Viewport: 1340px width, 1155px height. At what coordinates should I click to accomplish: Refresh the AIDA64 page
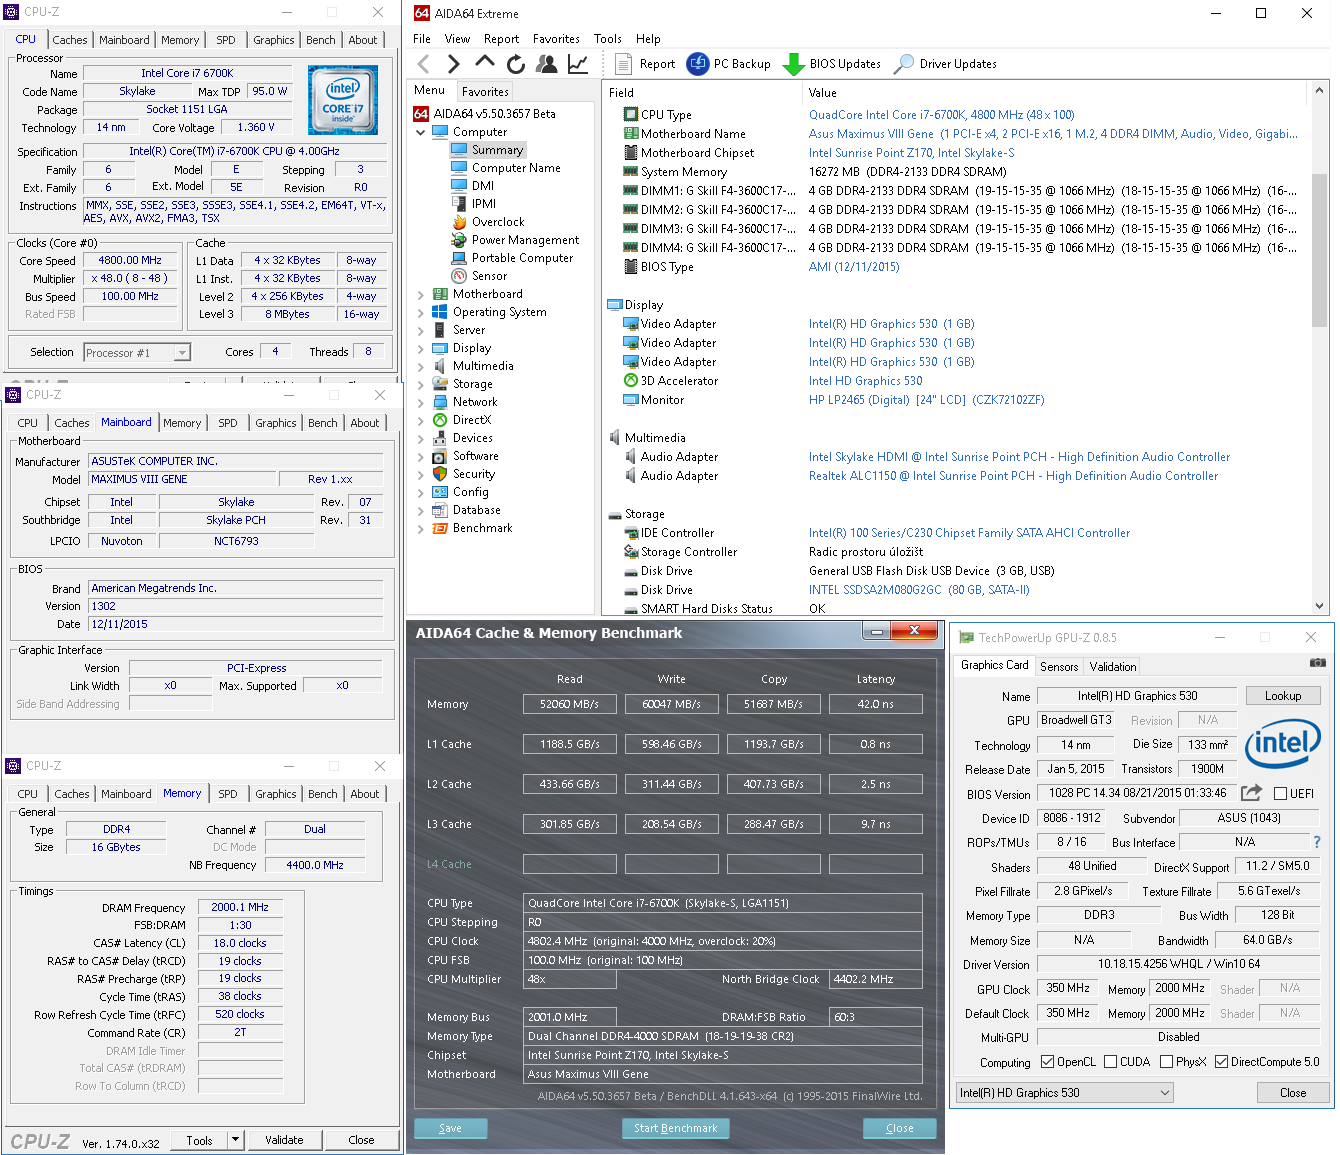click(516, 64)
